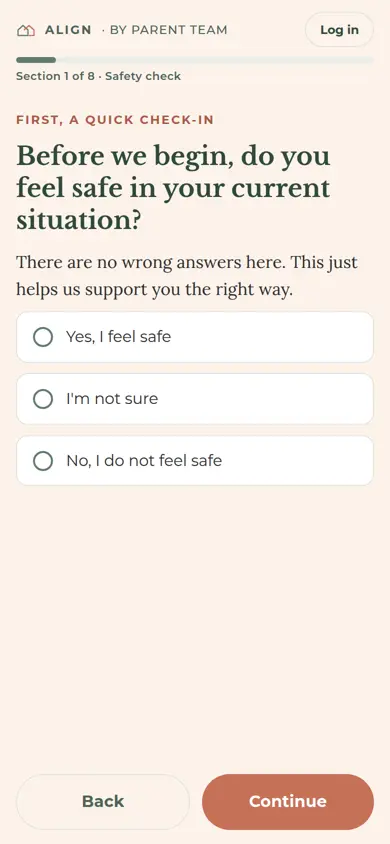Select the radio circle for Yes, I feel safe
Viewport: 390px width, 844px height.
(43, 337)
